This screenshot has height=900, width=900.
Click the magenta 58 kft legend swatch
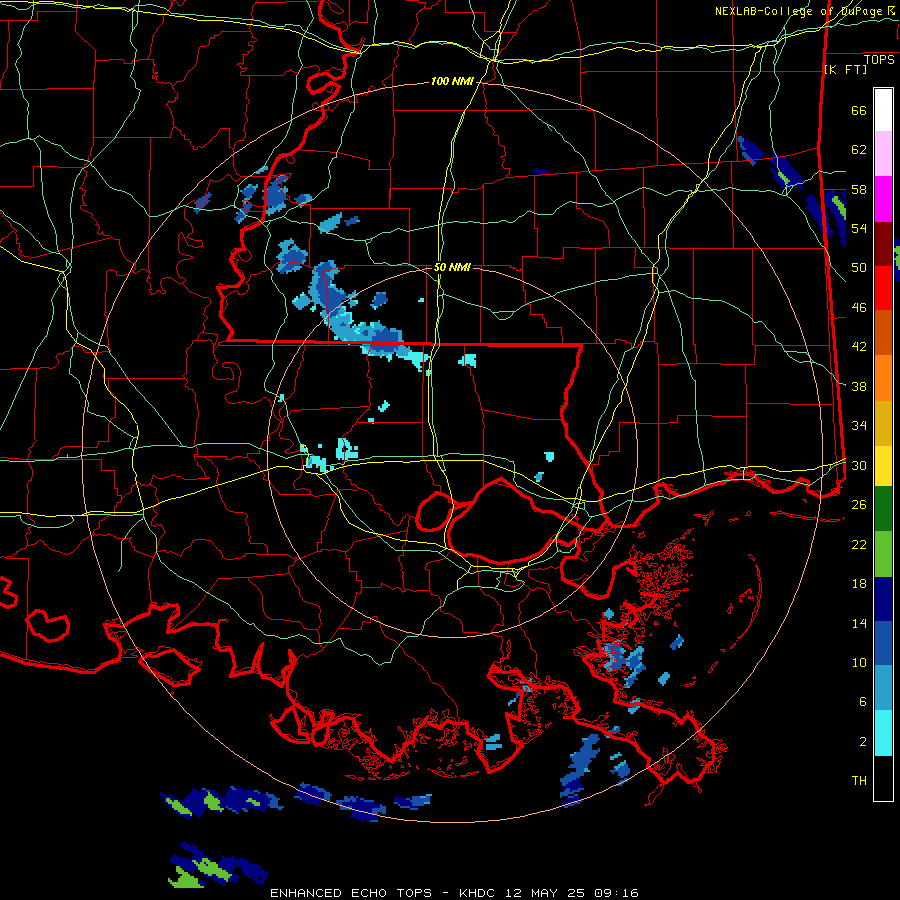pyautogui.click(x=883, y=199)
